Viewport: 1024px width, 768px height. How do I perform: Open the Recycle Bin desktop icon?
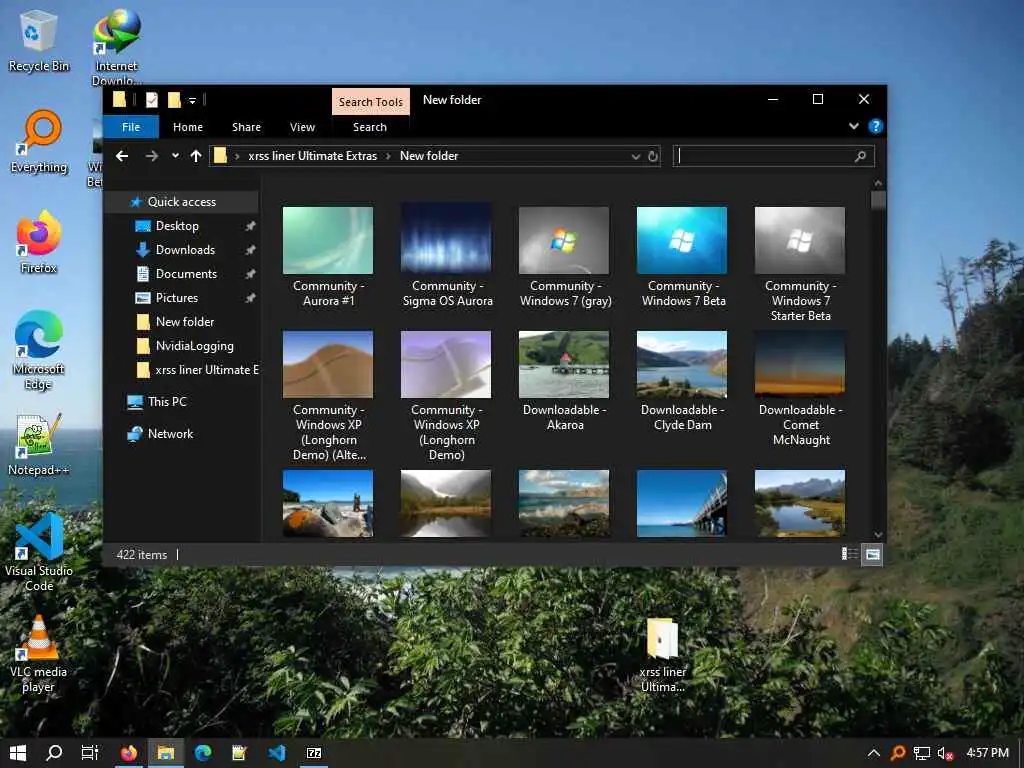[x=38, y=40]
